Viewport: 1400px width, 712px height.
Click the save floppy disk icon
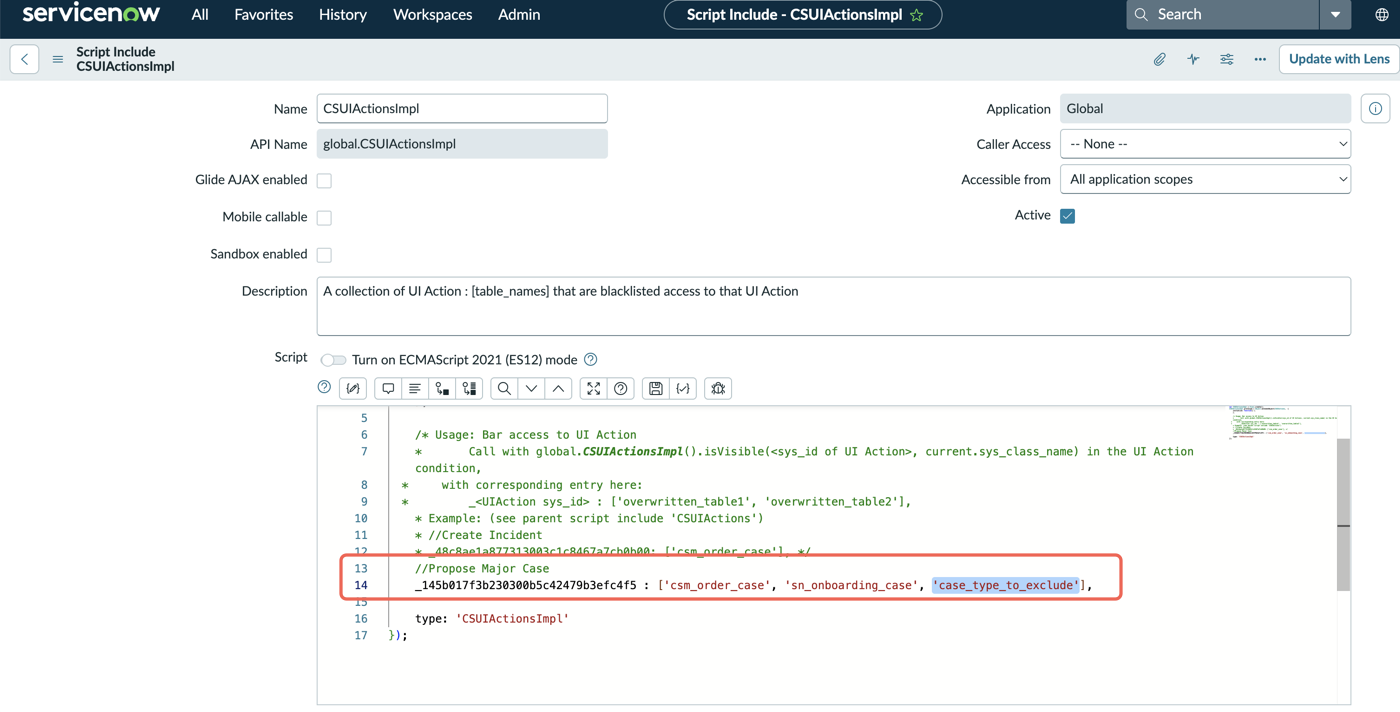(656, 388)
